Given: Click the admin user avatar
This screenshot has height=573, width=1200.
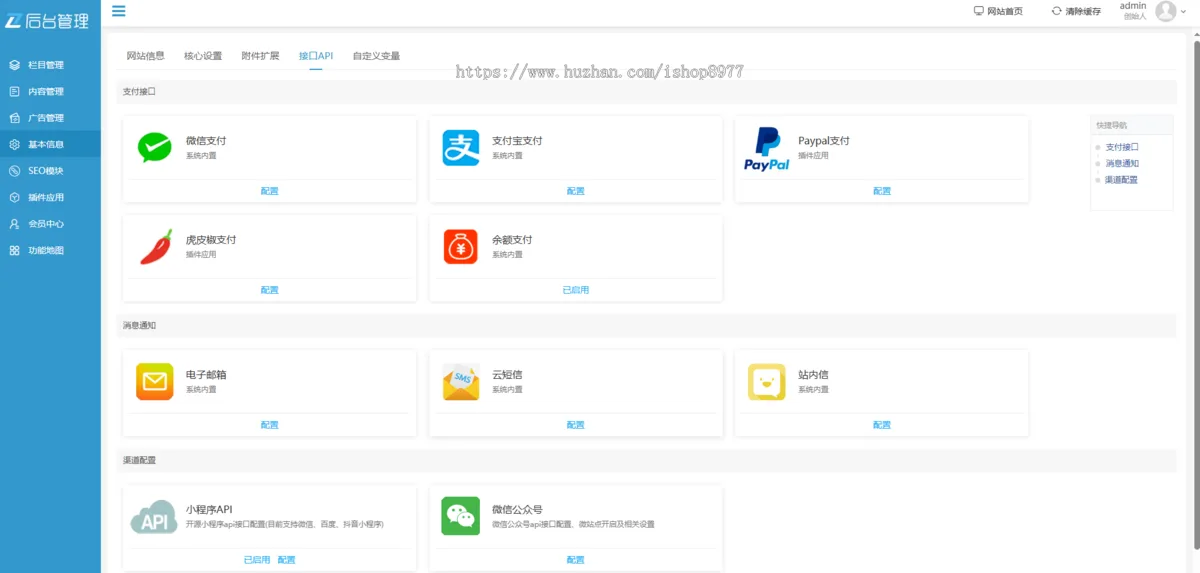Looking at the screenshot, I should pyautogui.click(x=1166, y=11).
